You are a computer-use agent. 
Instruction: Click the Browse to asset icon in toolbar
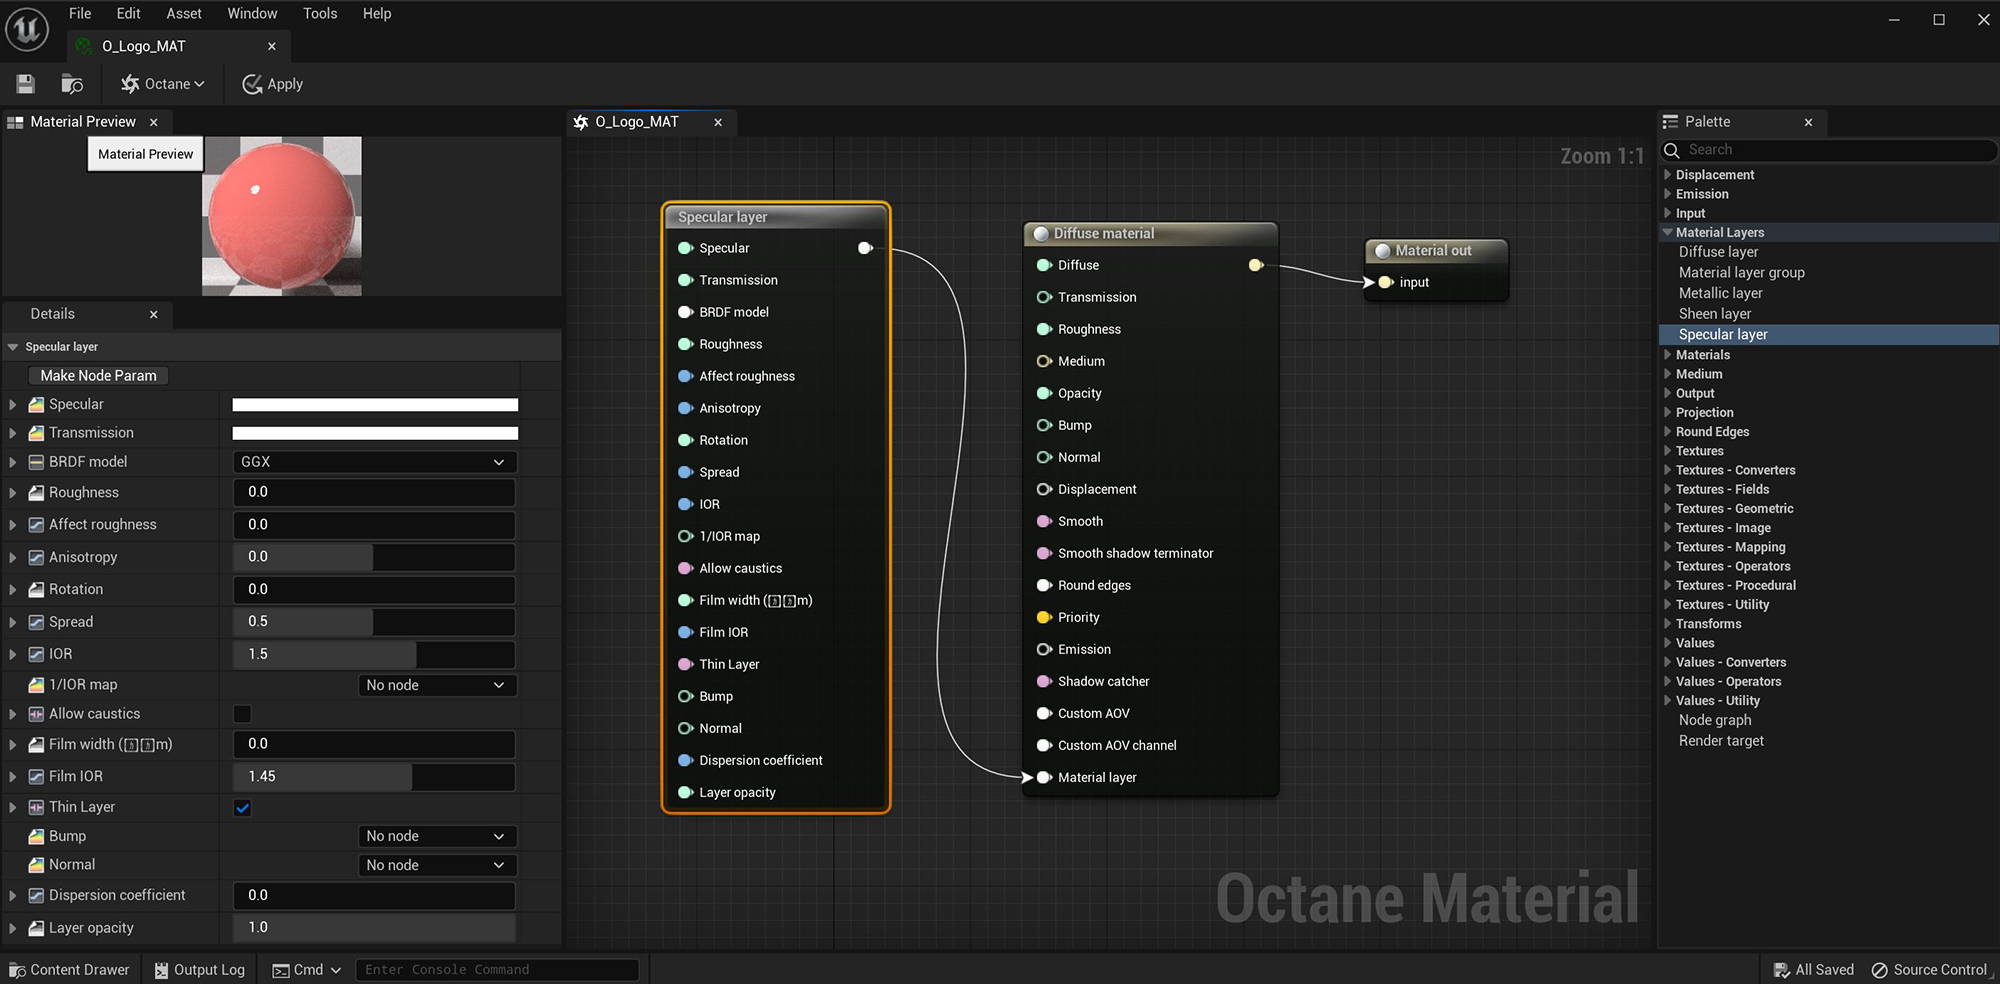[72, 84]
